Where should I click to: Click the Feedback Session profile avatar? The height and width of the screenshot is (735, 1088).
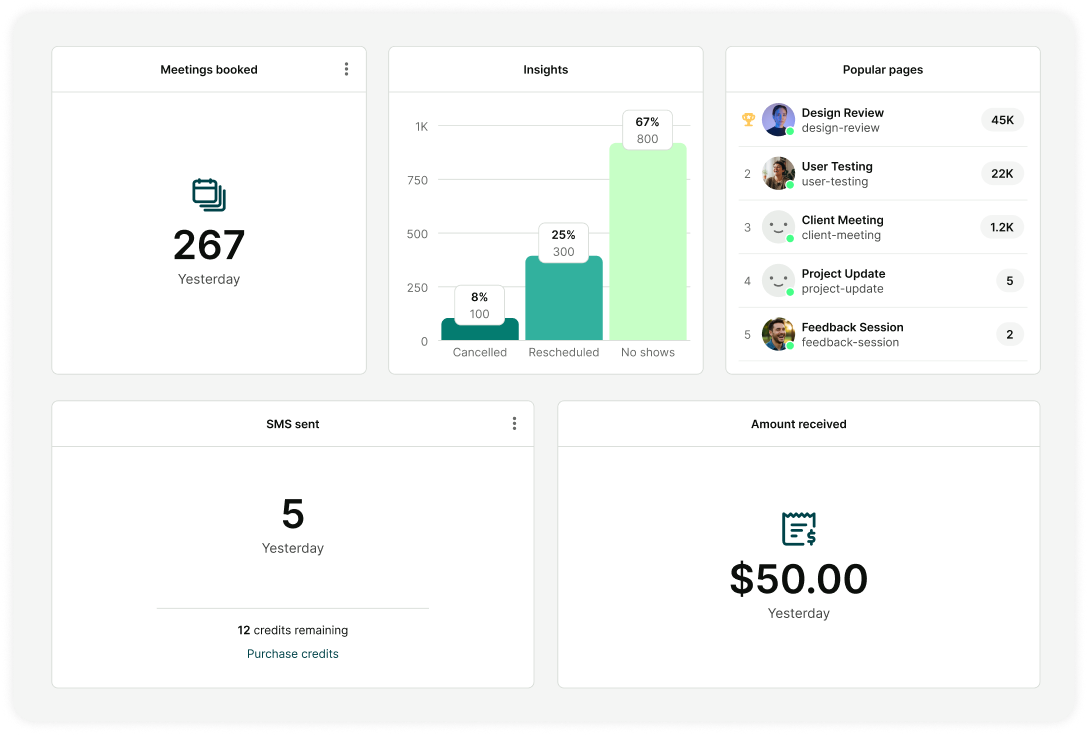click(x=778, y=334)
